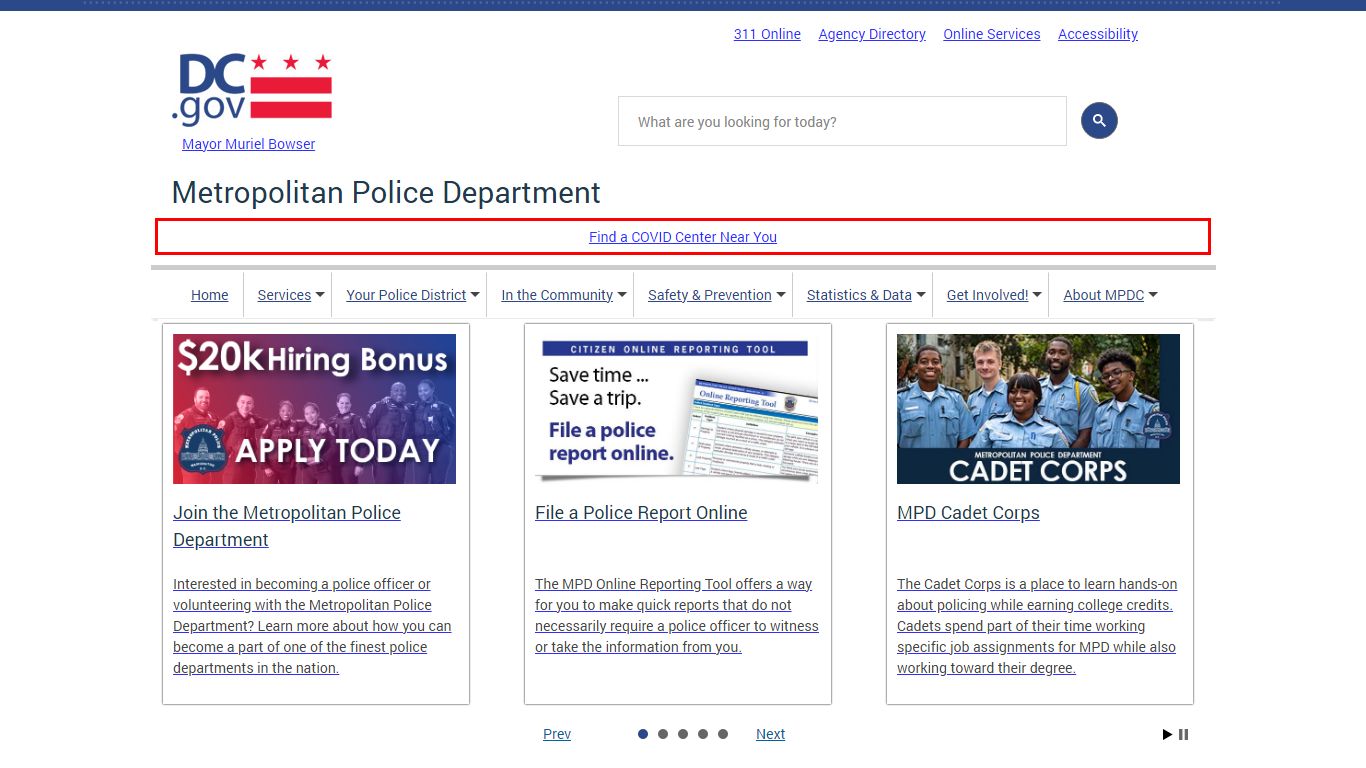Open the Get Involved! menu link
Viewport: 1366px width, 768px height.
tap(988, 295)
